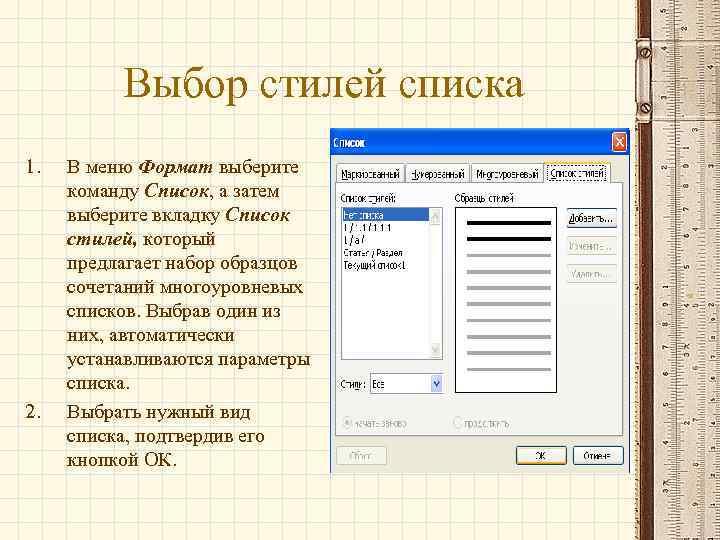Screen dimensions: 720x540
Task: Close the Список dialog with the X
Action: [x=619, y=142]
